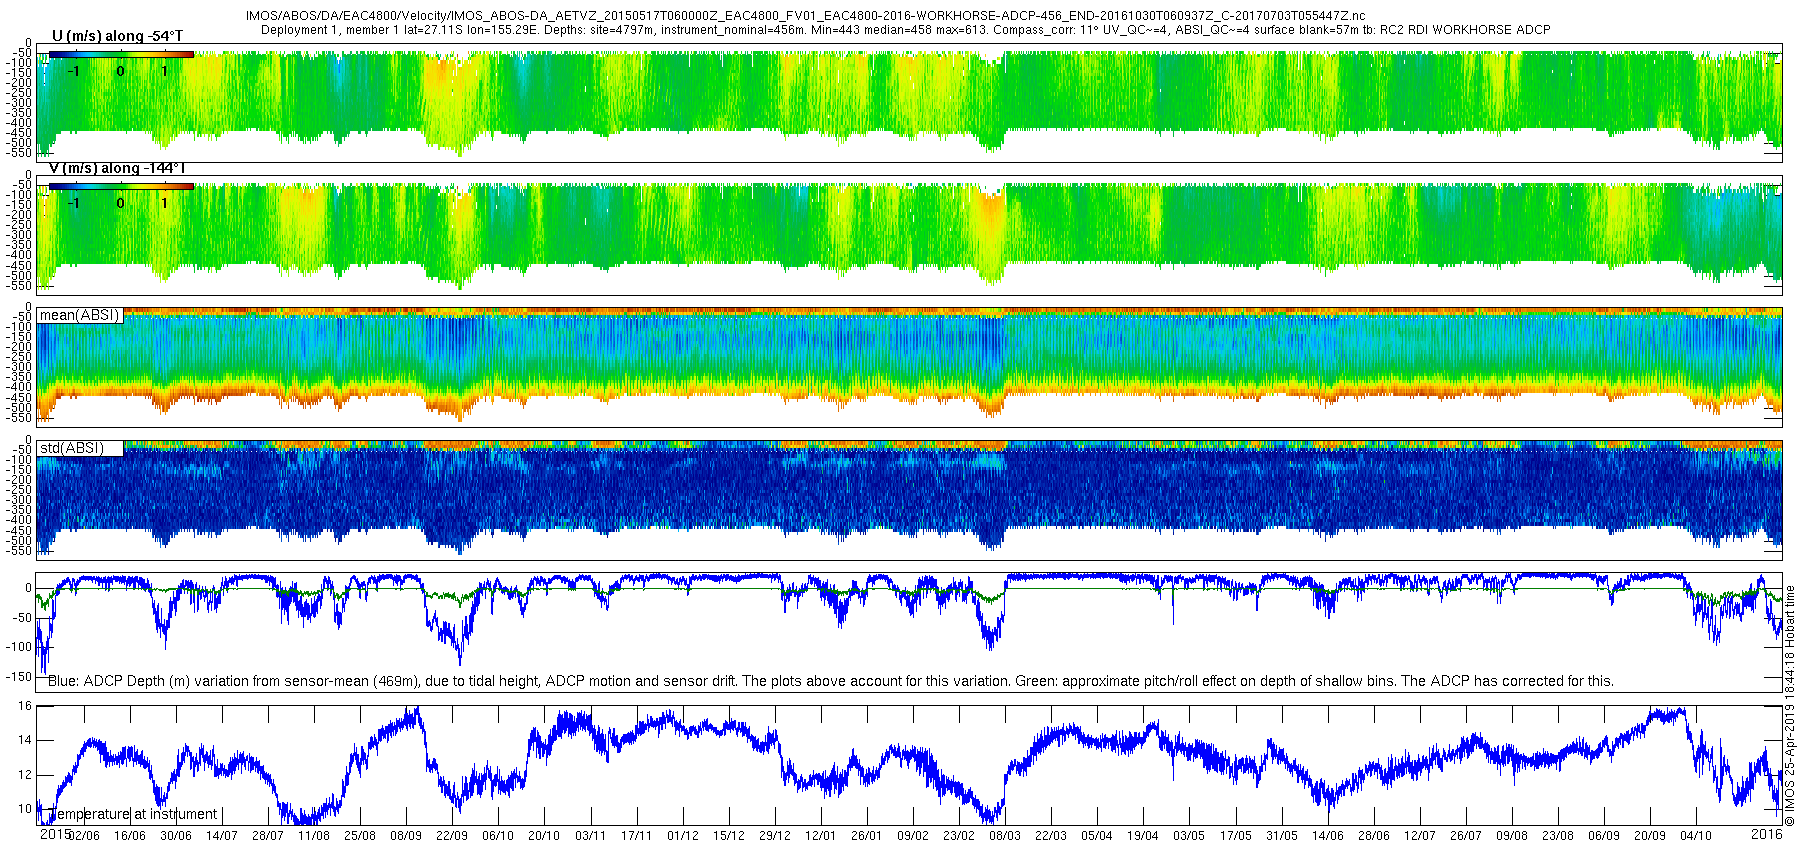The height and width of the screenshot is (850, 1800).
Task: Click the '12/07' date tick label
Action: pyautogui.click(x=1420, y=836)
